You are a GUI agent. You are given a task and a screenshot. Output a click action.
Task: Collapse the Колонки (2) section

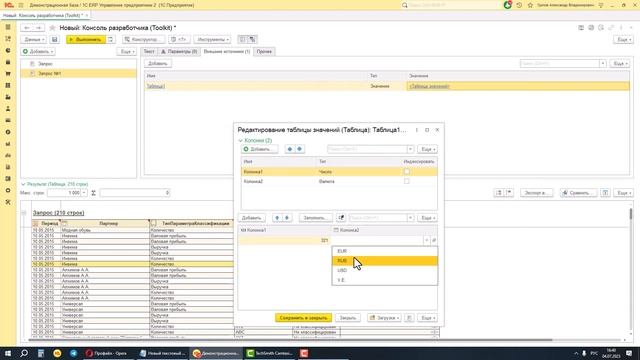pos(240,140)
